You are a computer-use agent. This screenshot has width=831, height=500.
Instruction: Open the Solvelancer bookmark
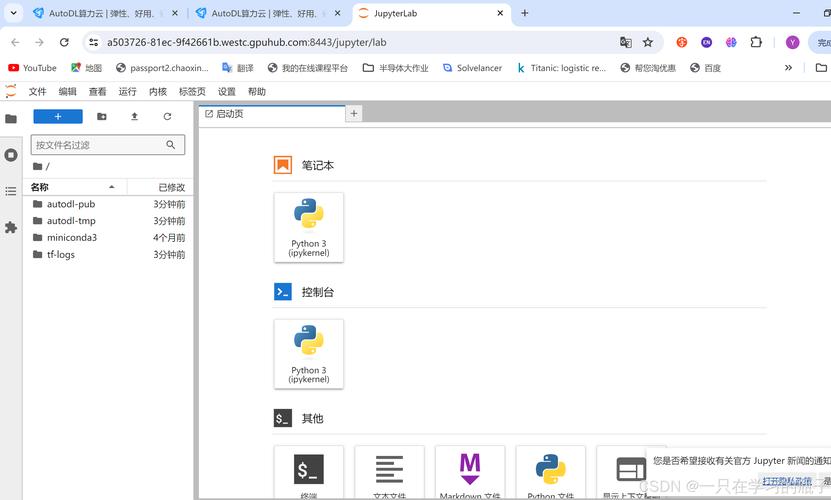click(x=472, y=68)
